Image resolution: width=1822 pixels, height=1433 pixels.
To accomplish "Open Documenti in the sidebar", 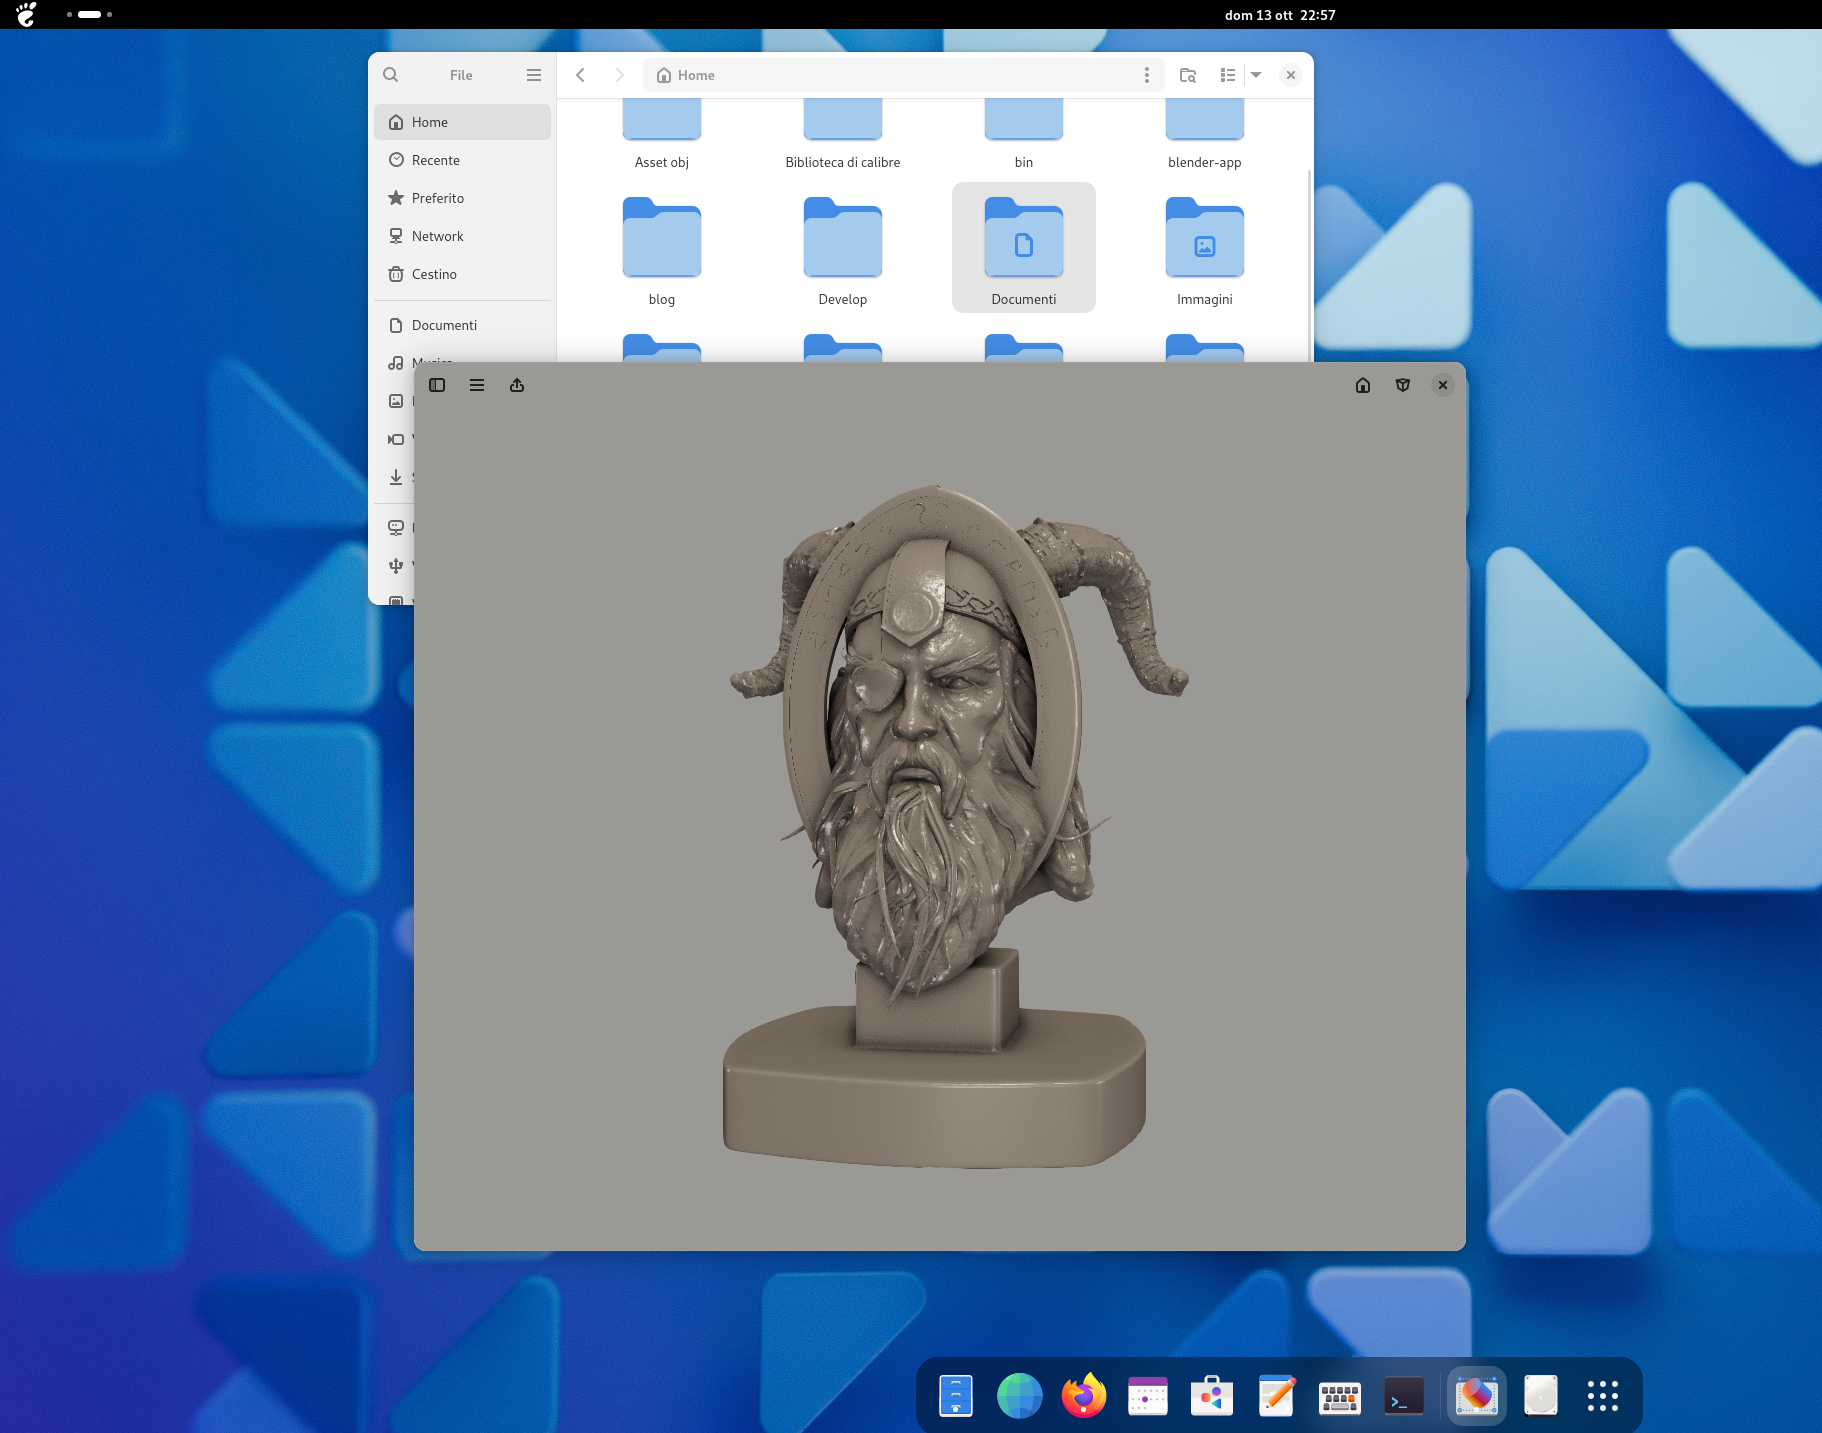I will pos(462,325).
